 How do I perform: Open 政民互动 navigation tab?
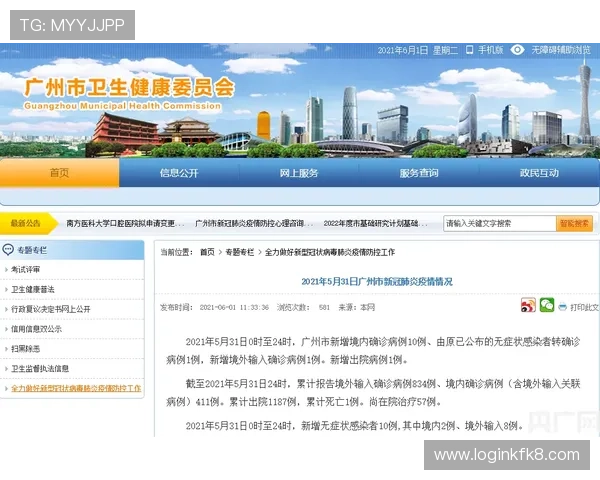click(539, 173)
